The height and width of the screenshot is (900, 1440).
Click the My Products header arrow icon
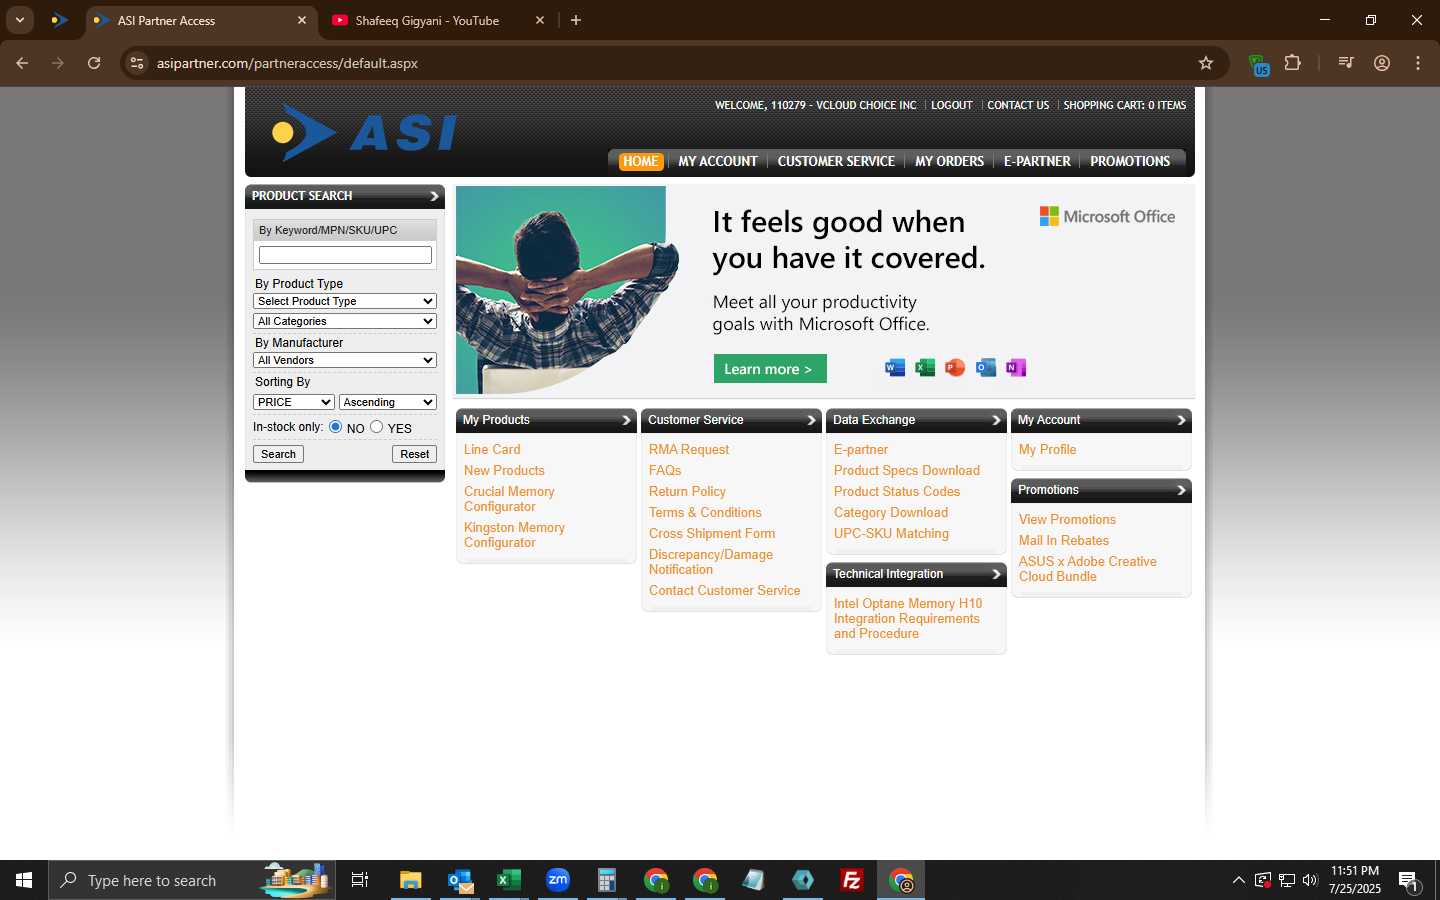627,420
